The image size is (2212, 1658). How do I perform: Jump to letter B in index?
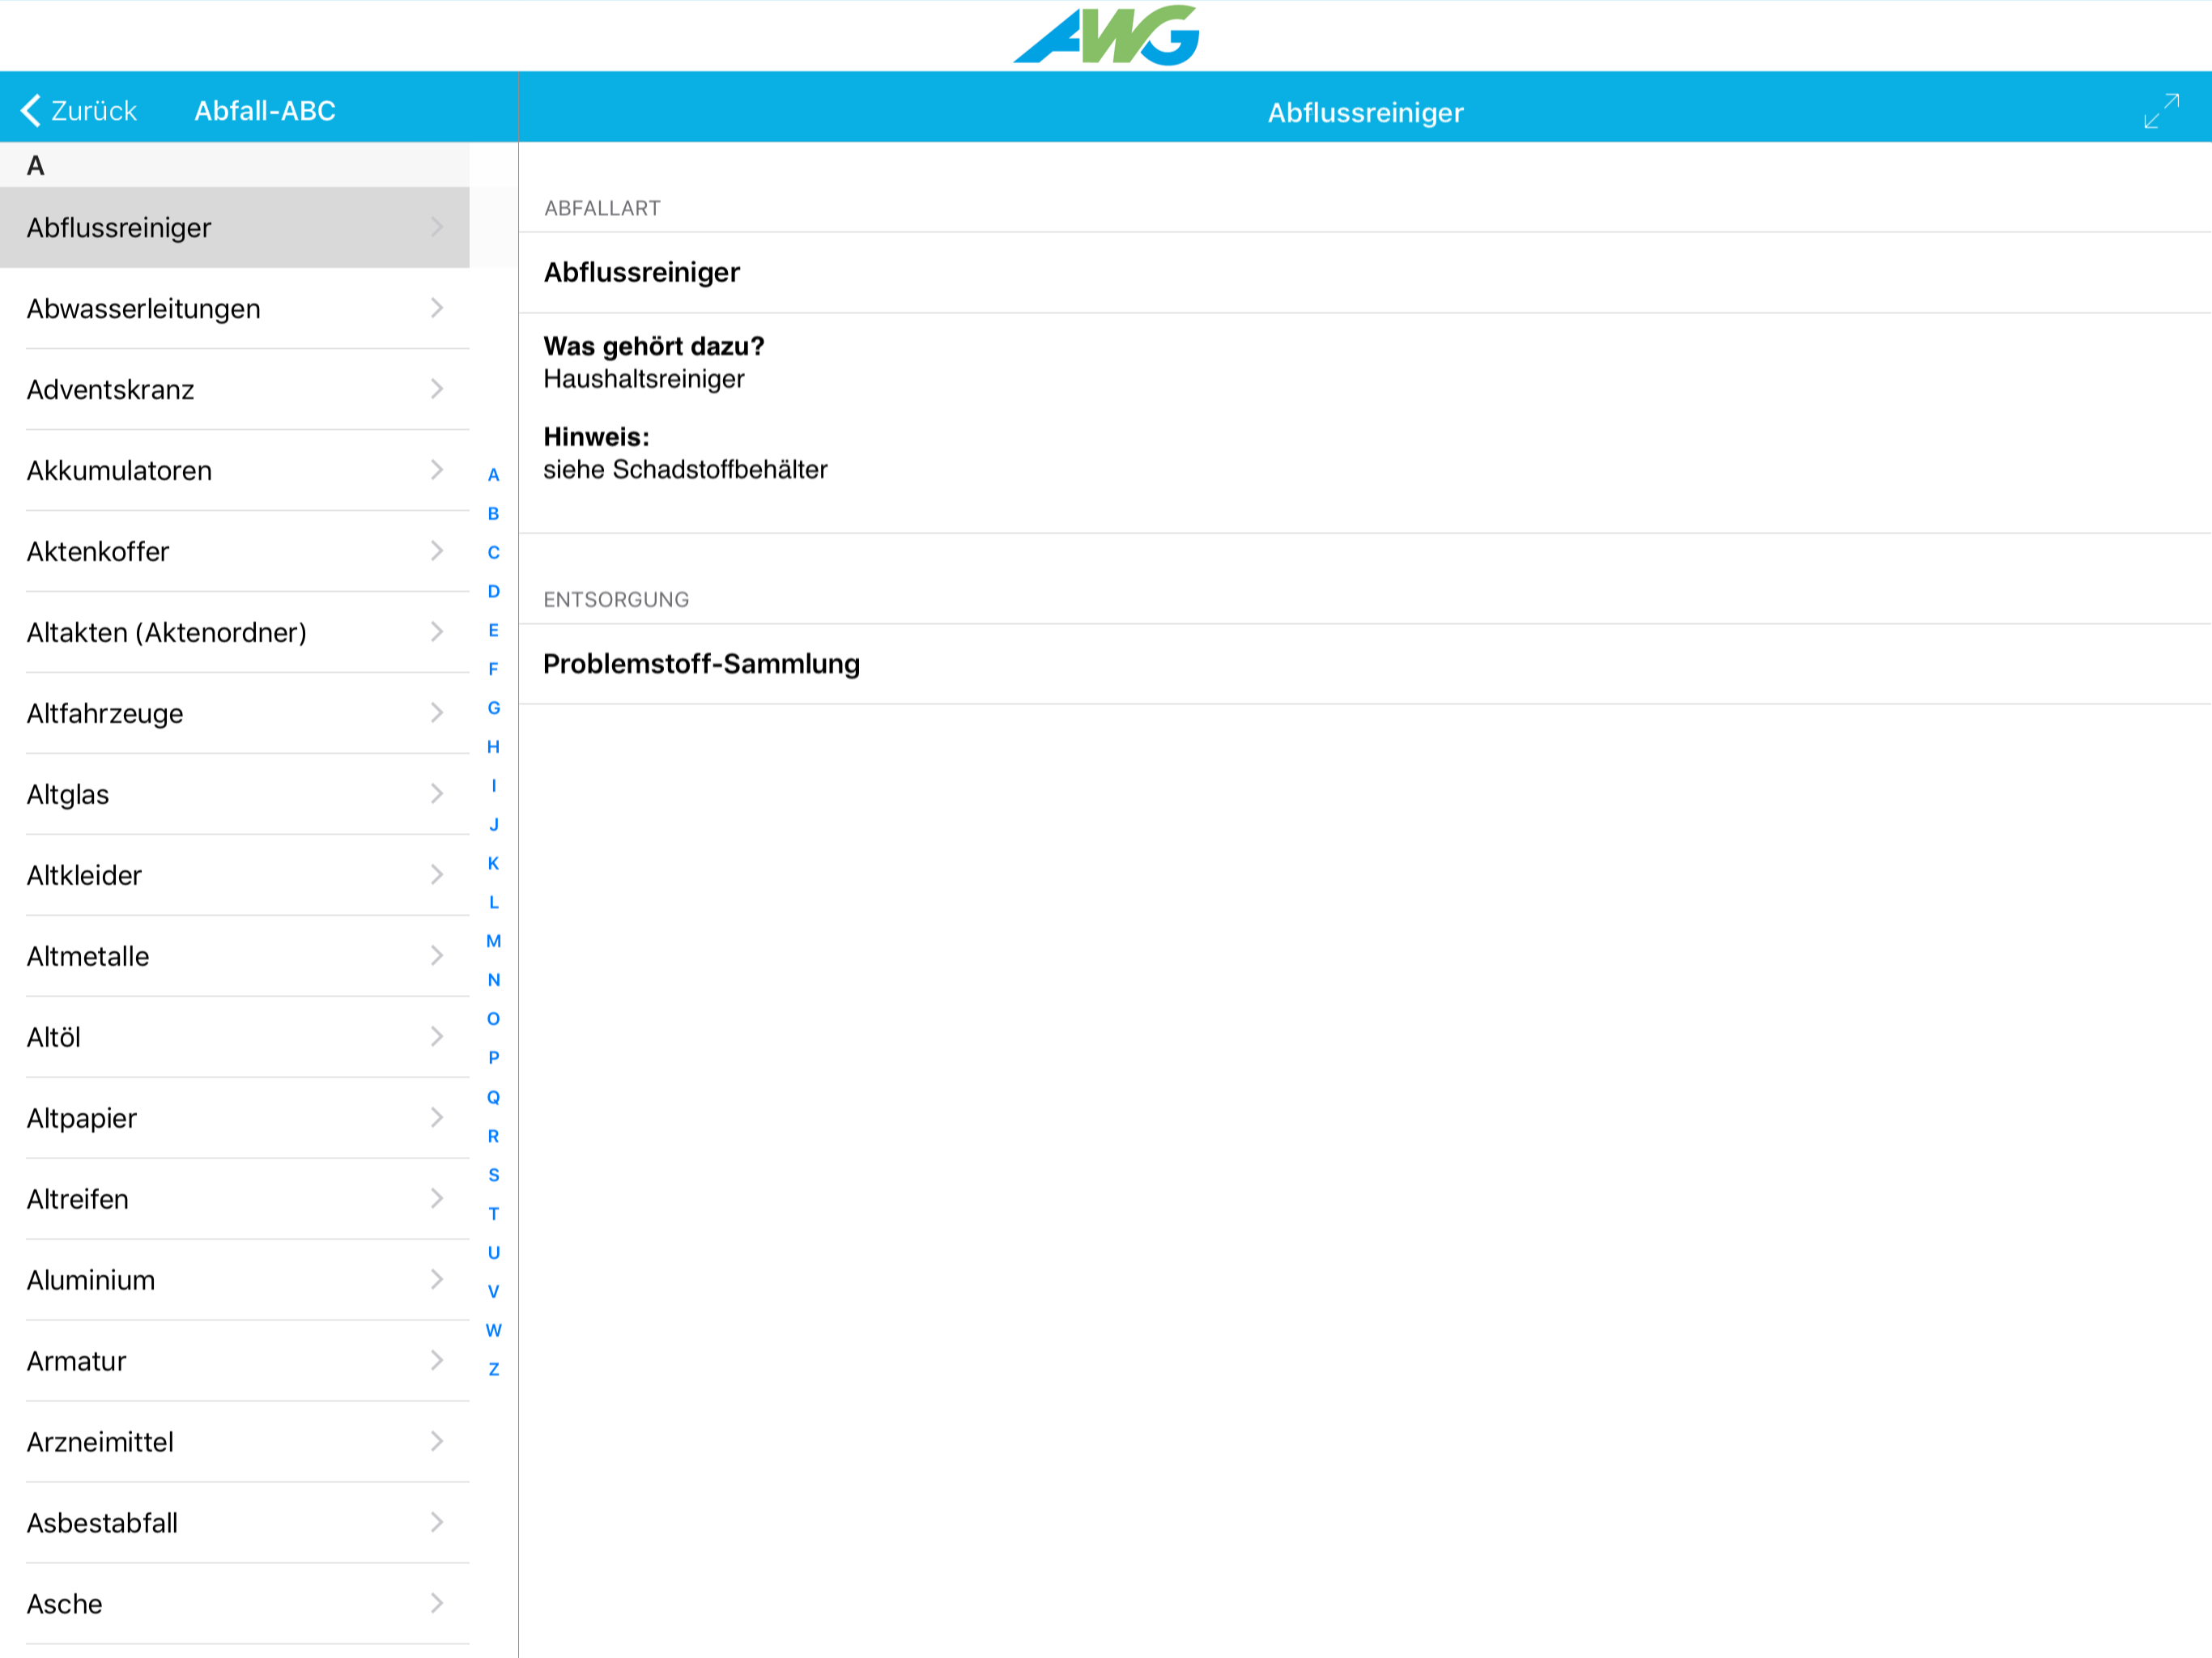click(493, 514)
